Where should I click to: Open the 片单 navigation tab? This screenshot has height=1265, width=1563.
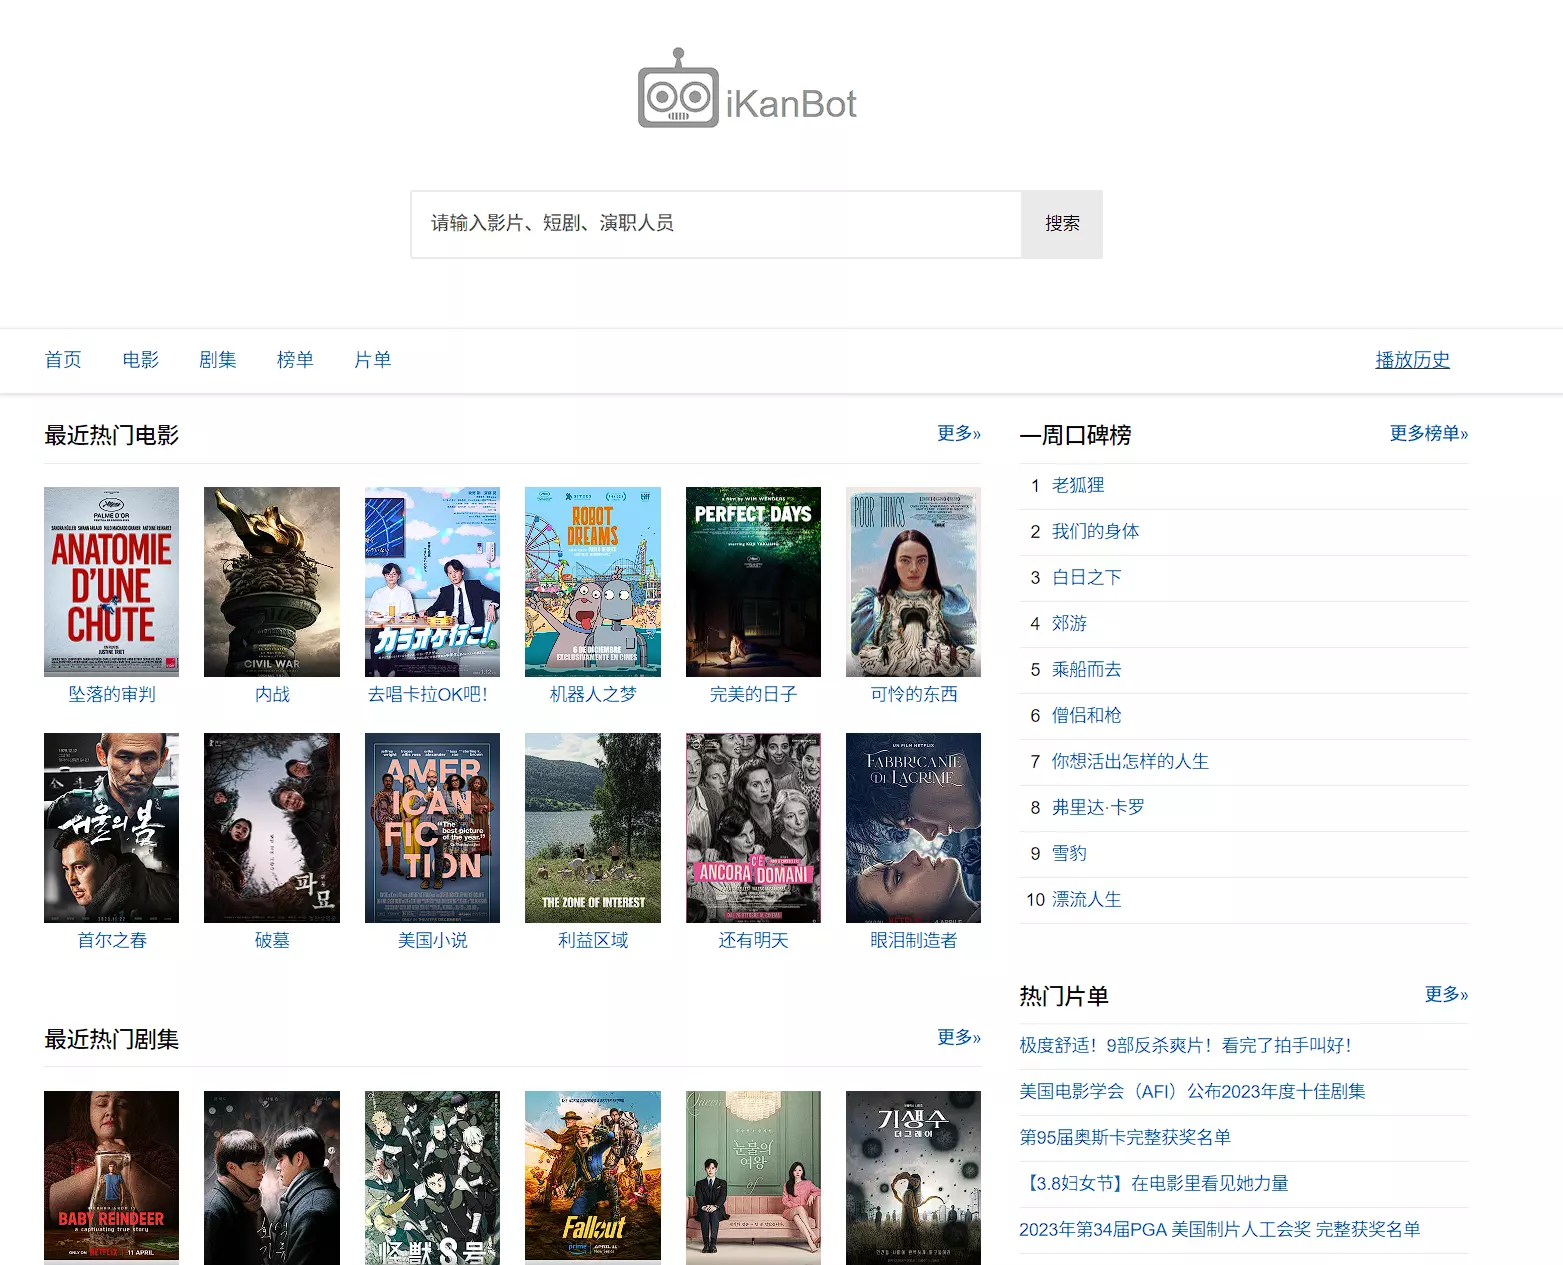point(372,360)
